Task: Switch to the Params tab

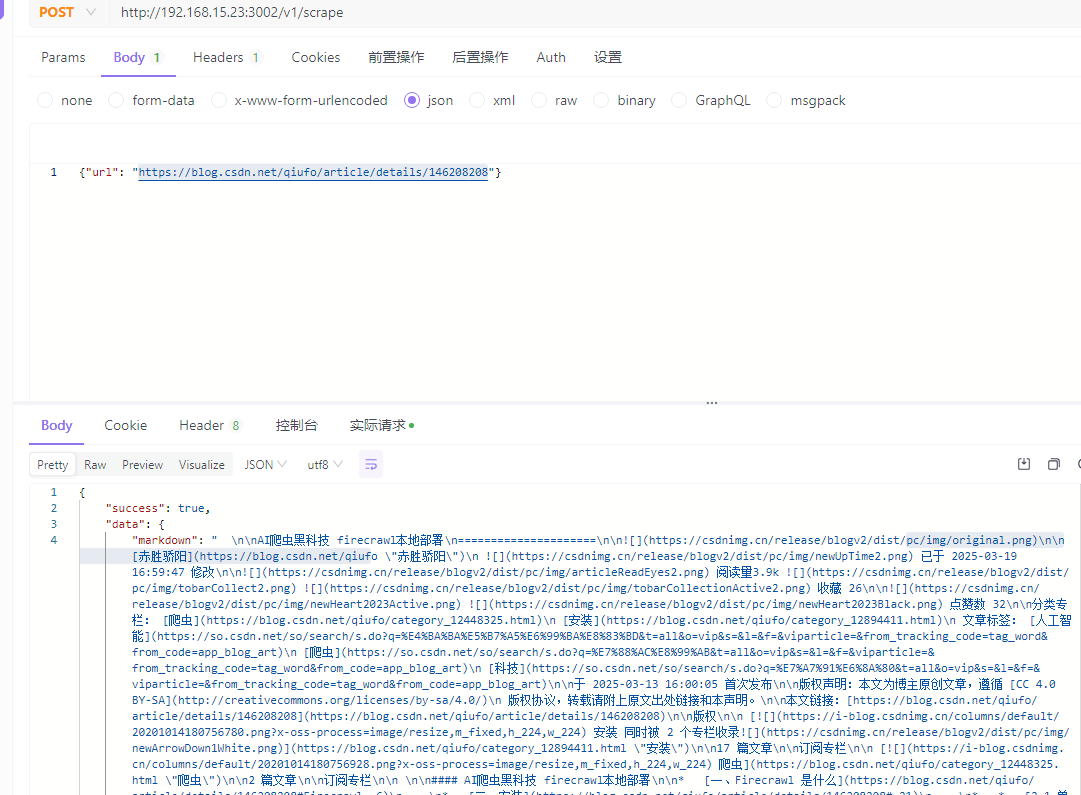Action: click(63, 57)
